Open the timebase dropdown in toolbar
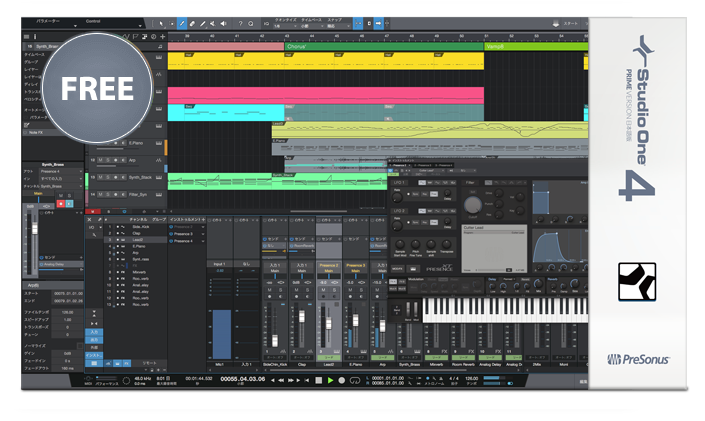 311,27
